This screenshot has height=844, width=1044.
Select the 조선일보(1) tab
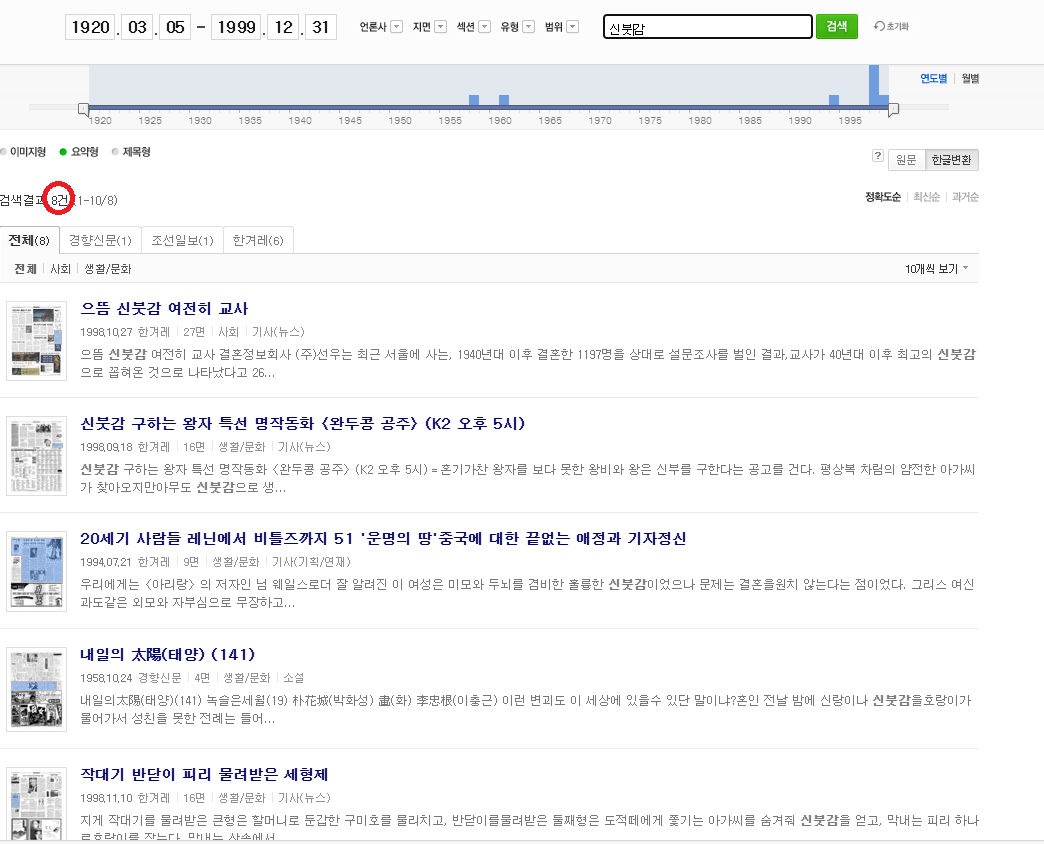tap(182, 240)
